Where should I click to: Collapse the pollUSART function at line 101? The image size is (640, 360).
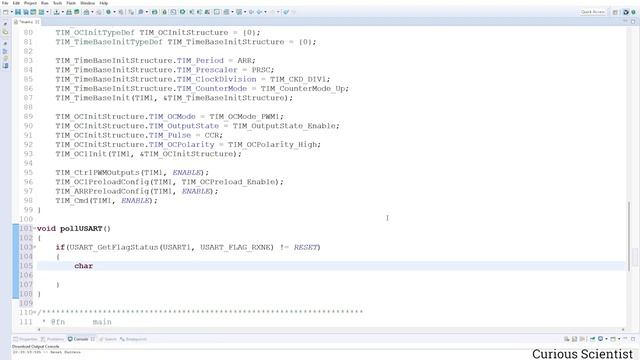[34, 229]
